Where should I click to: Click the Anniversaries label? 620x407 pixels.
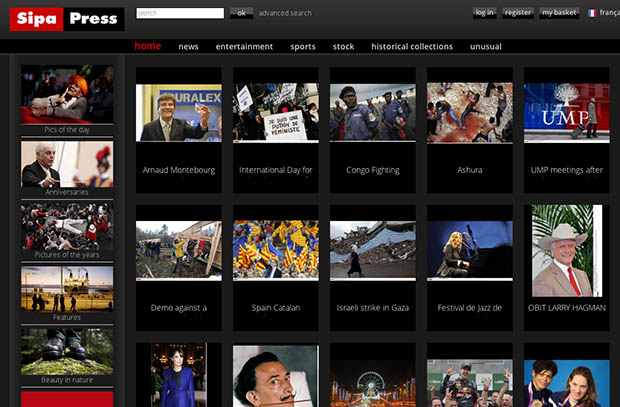coord(67,192)
